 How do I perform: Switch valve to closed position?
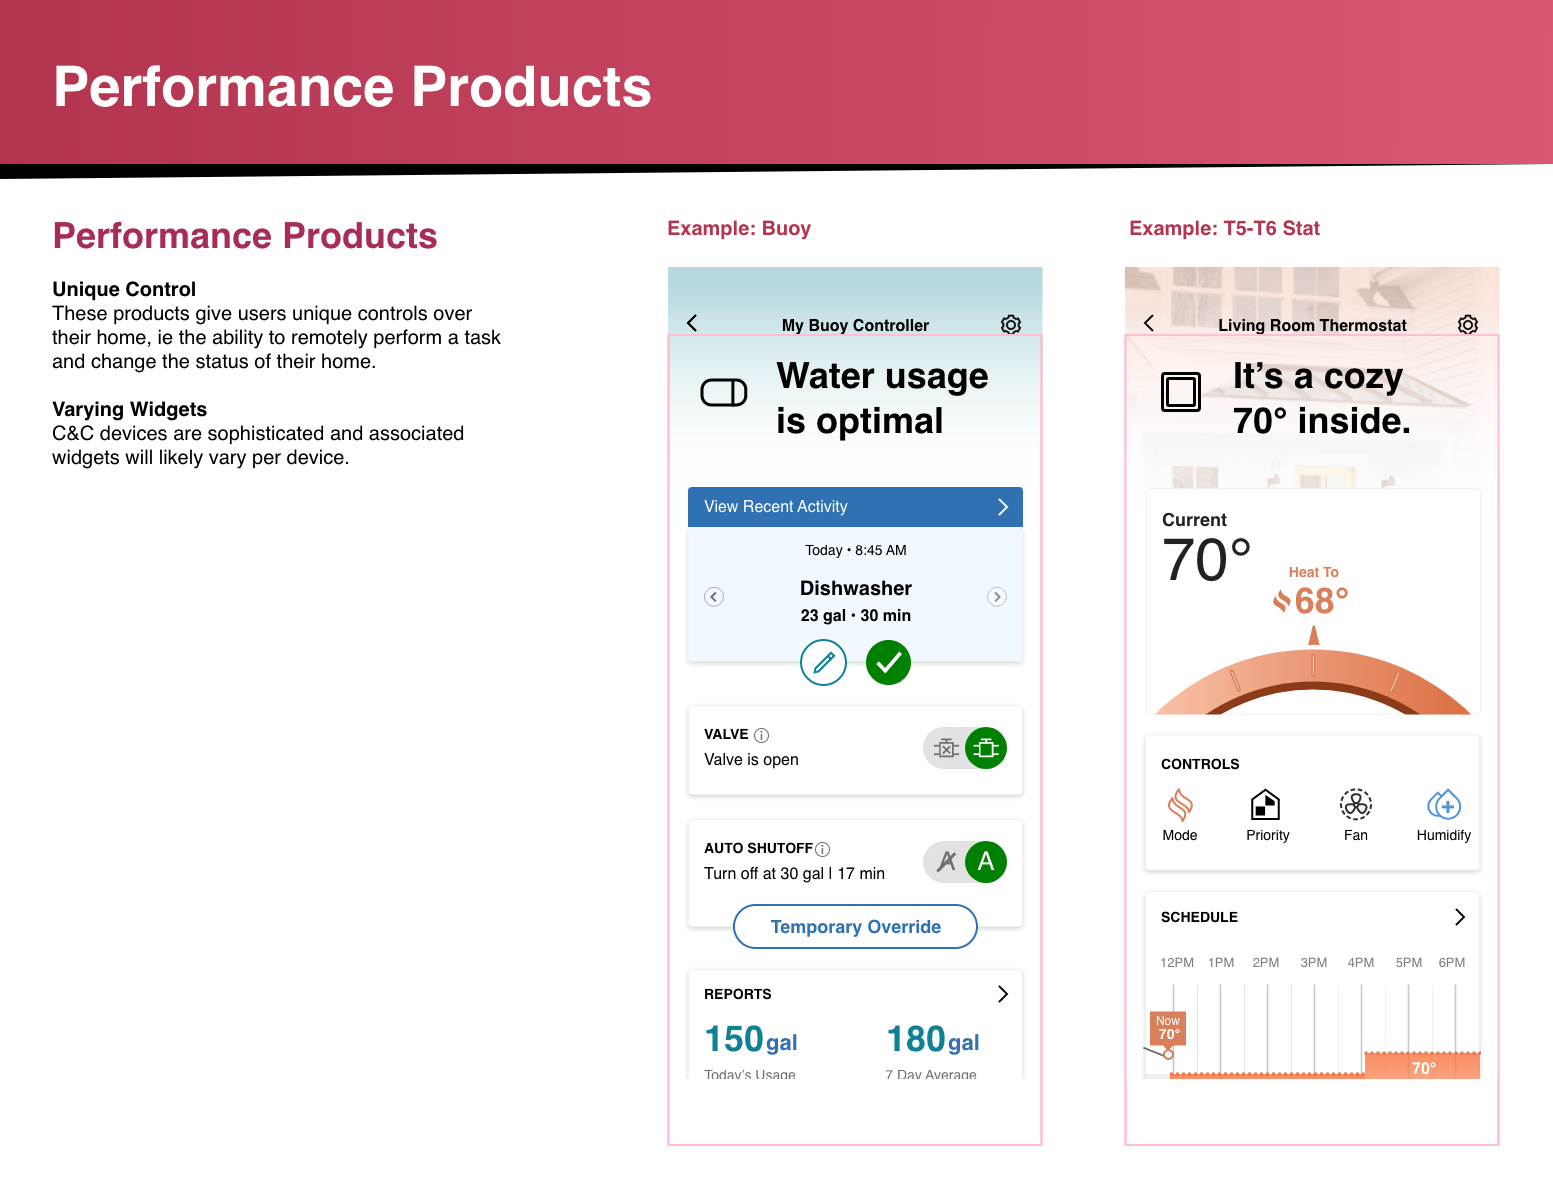pos(945,748)
